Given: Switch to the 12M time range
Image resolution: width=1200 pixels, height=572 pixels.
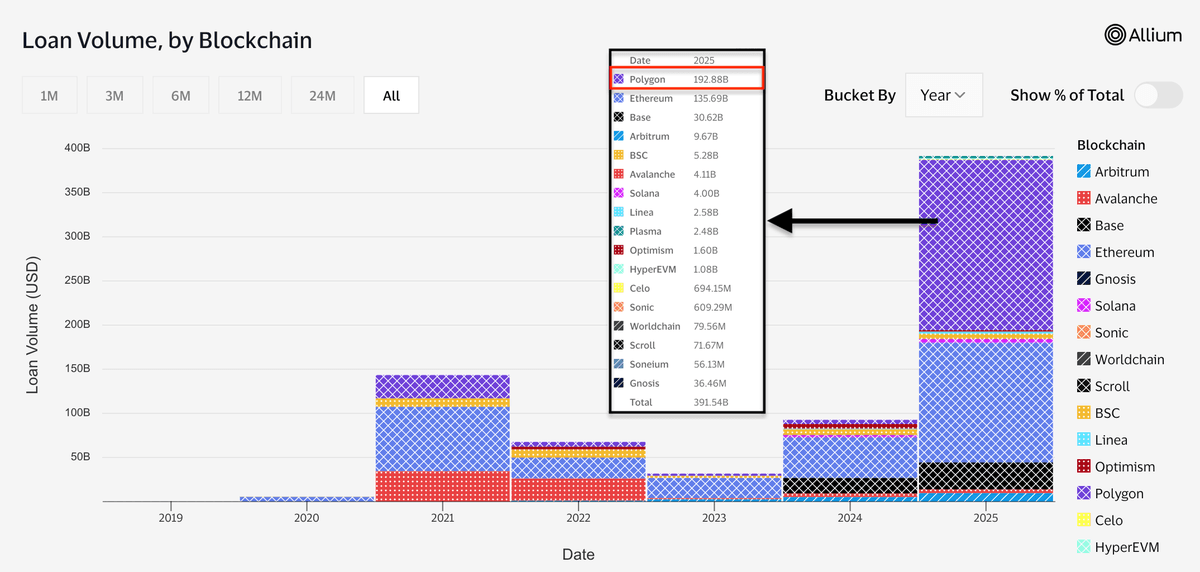Looking at the screenshot, I should point(249,96).
